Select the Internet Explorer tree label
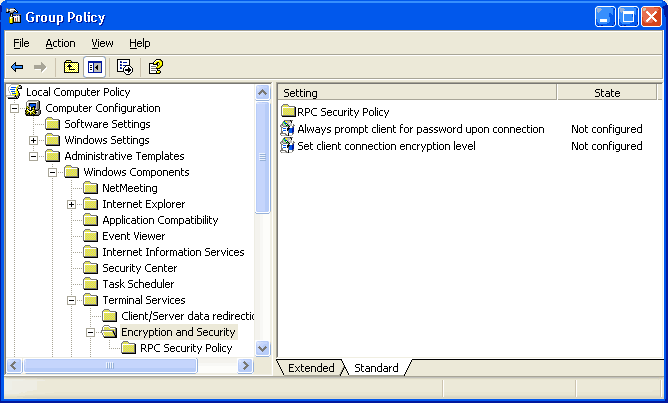Viewport: 668px width, 403px height. (x=144, y=204)
